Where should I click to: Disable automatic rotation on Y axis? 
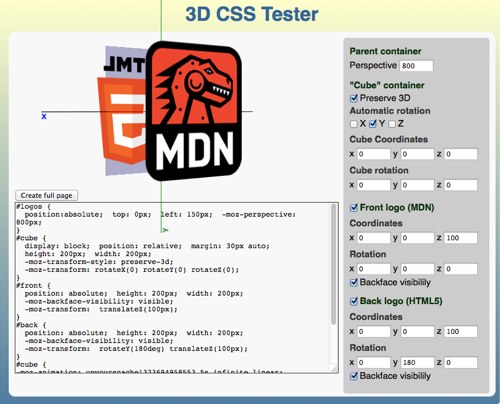373,124
